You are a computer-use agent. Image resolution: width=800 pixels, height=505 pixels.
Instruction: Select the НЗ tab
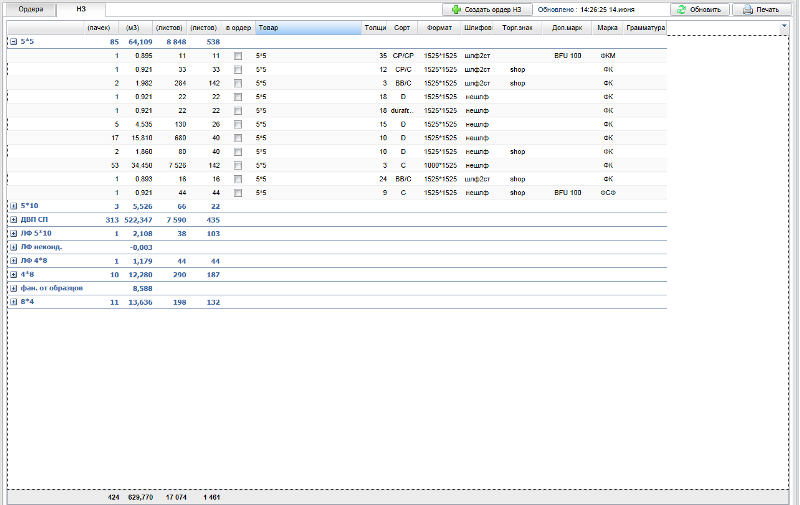pos(81,9)
